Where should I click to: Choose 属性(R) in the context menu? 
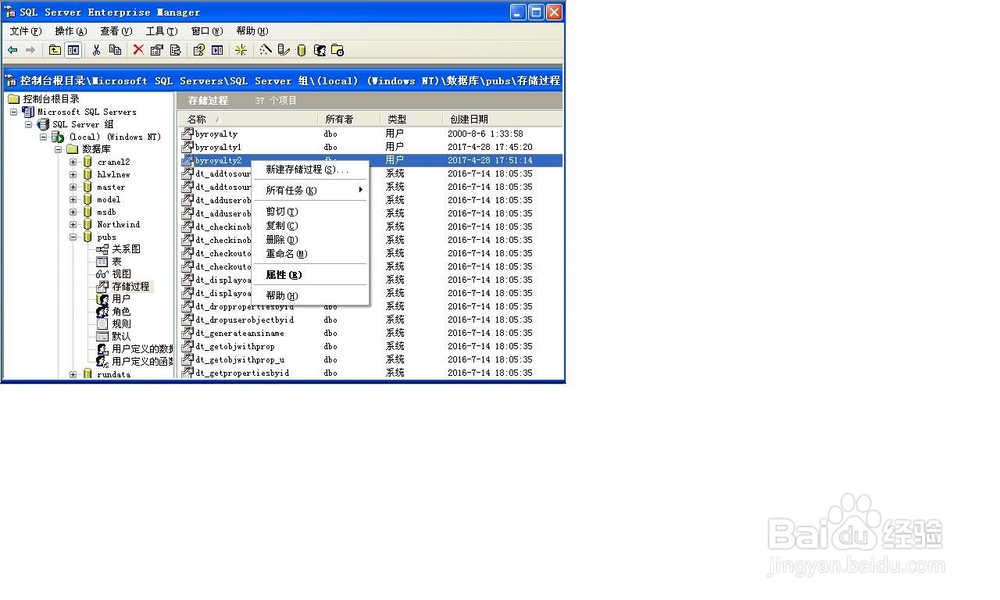[x=311, y=275]
